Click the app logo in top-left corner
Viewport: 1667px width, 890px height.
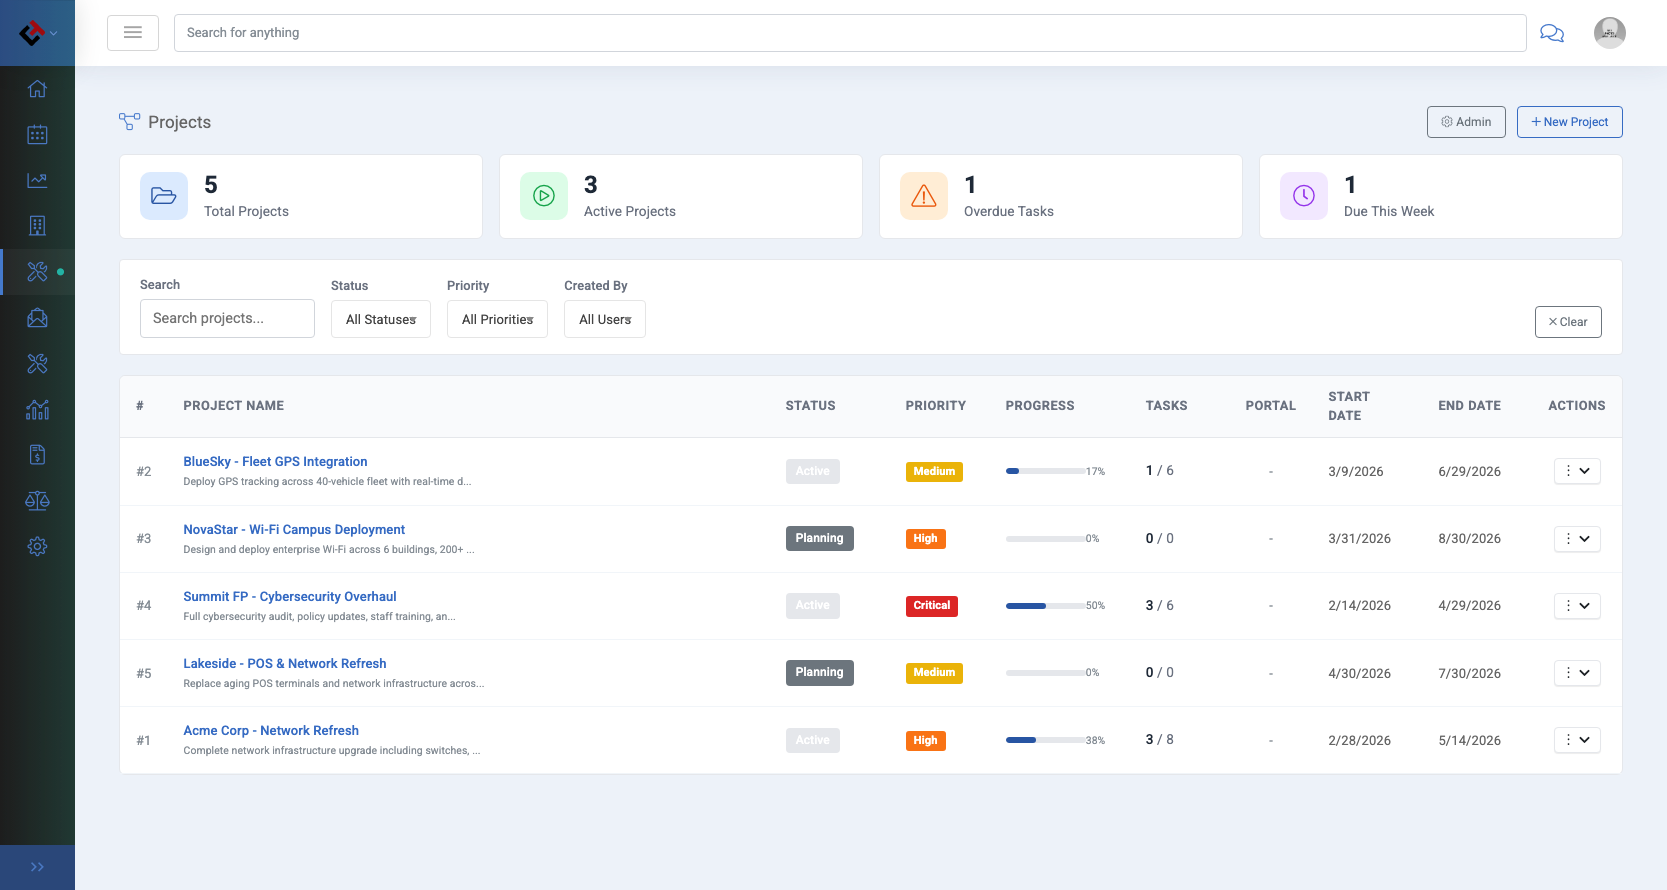coord(32,33)
